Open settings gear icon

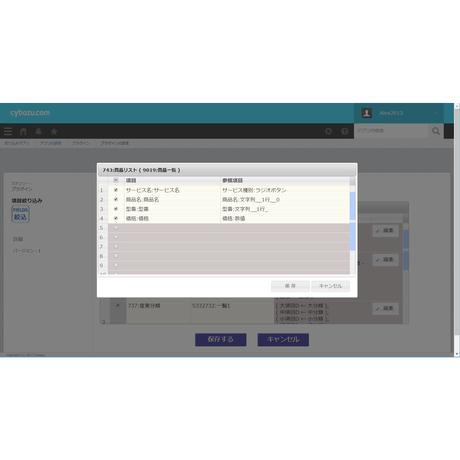click(x=328, y=131)
